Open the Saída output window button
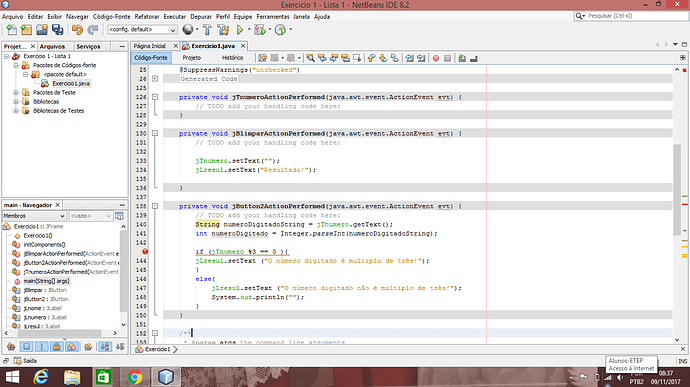 click(25, 361)
